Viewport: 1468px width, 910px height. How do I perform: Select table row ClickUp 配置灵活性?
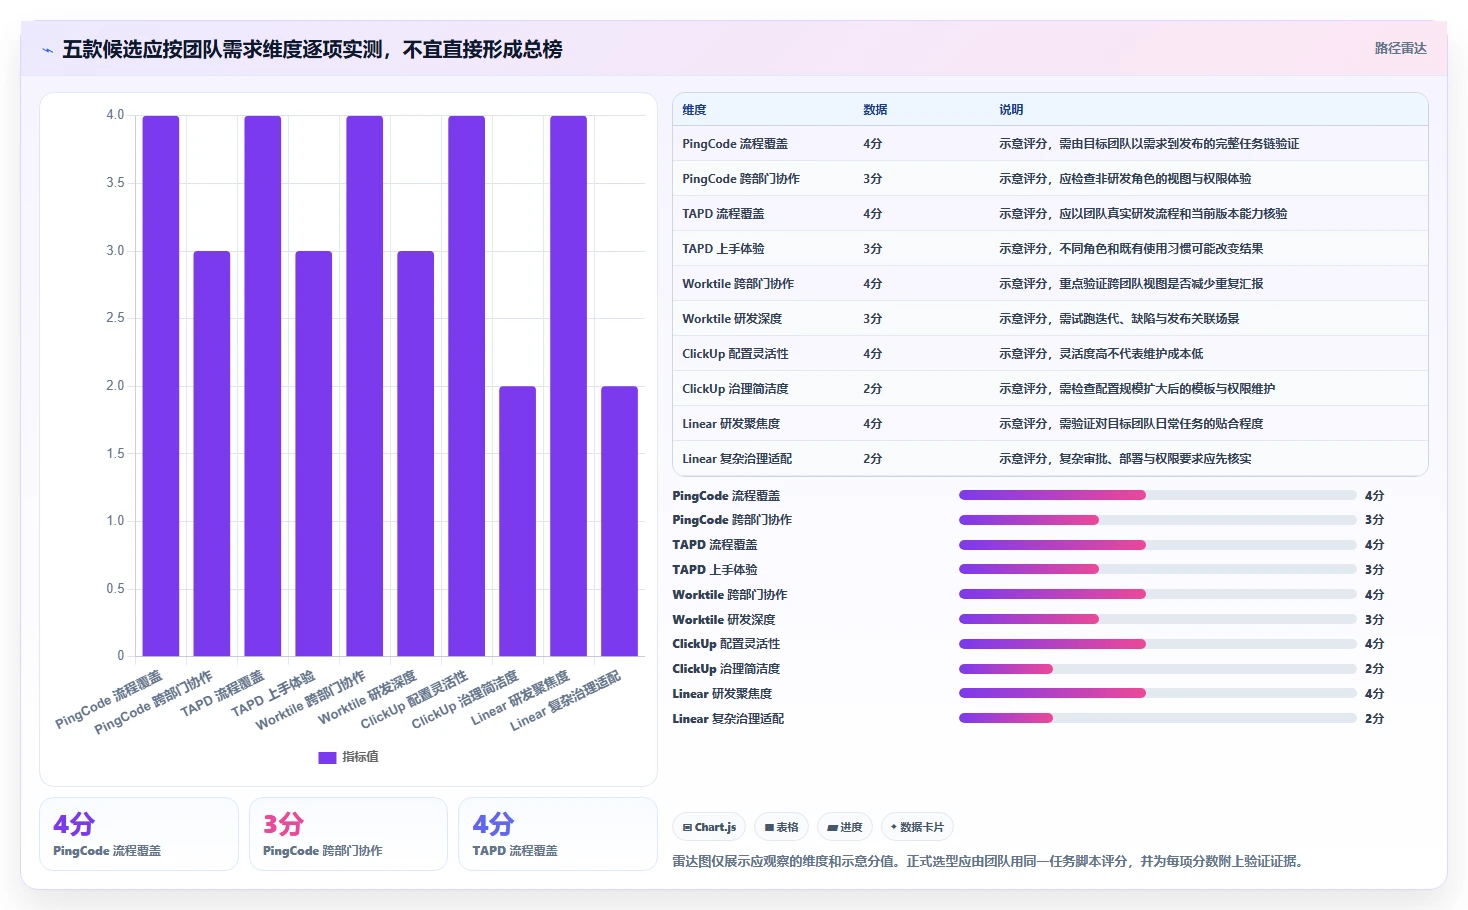pos(1050,354)
